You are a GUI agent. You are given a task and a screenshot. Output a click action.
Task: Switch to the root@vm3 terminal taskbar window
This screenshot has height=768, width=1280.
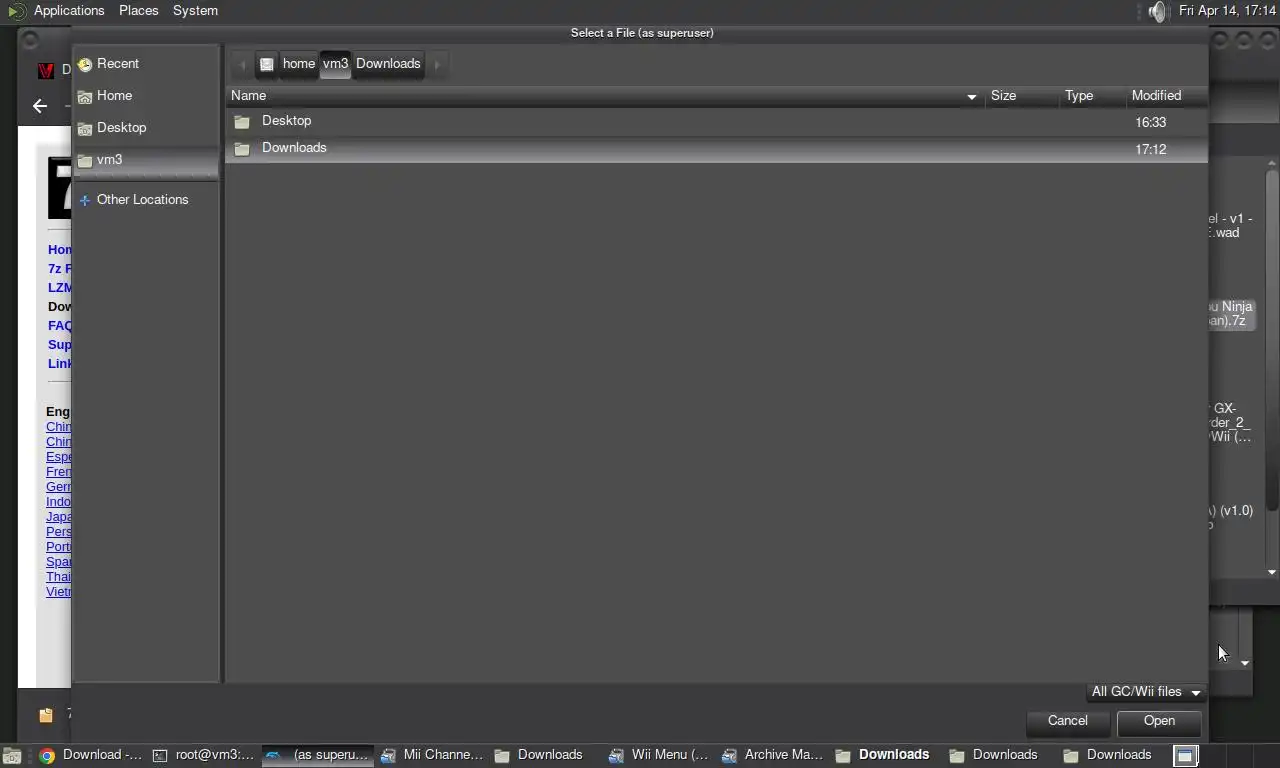pos(205,755)
